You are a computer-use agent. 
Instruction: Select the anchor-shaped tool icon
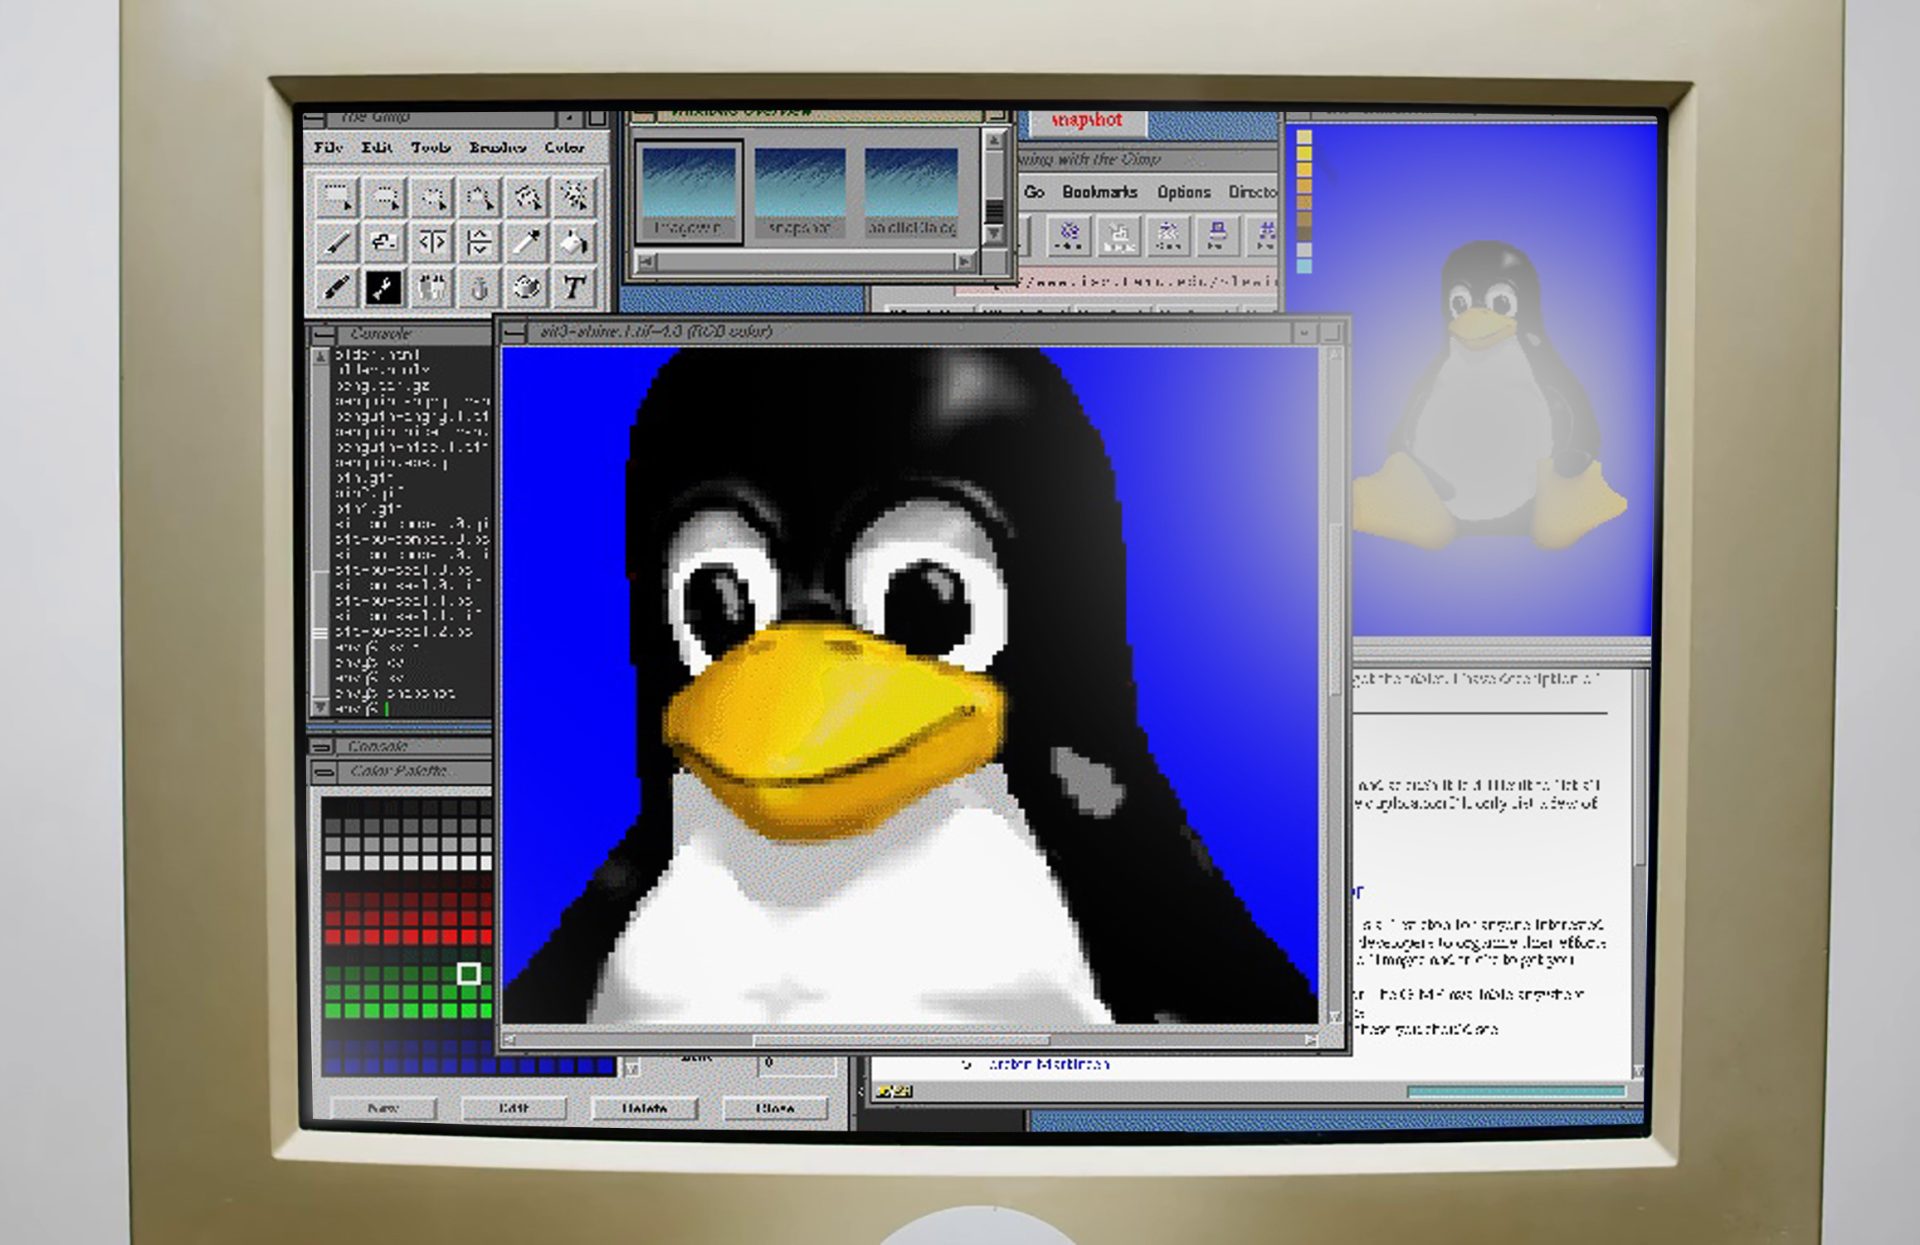(x=479, y=288)
